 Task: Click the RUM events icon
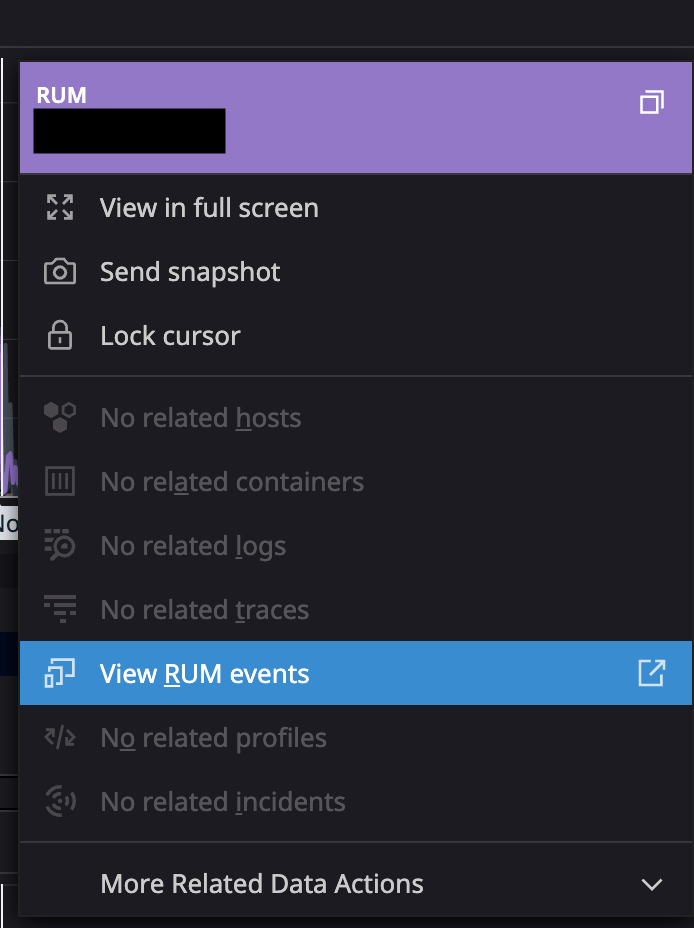(60, 674)
